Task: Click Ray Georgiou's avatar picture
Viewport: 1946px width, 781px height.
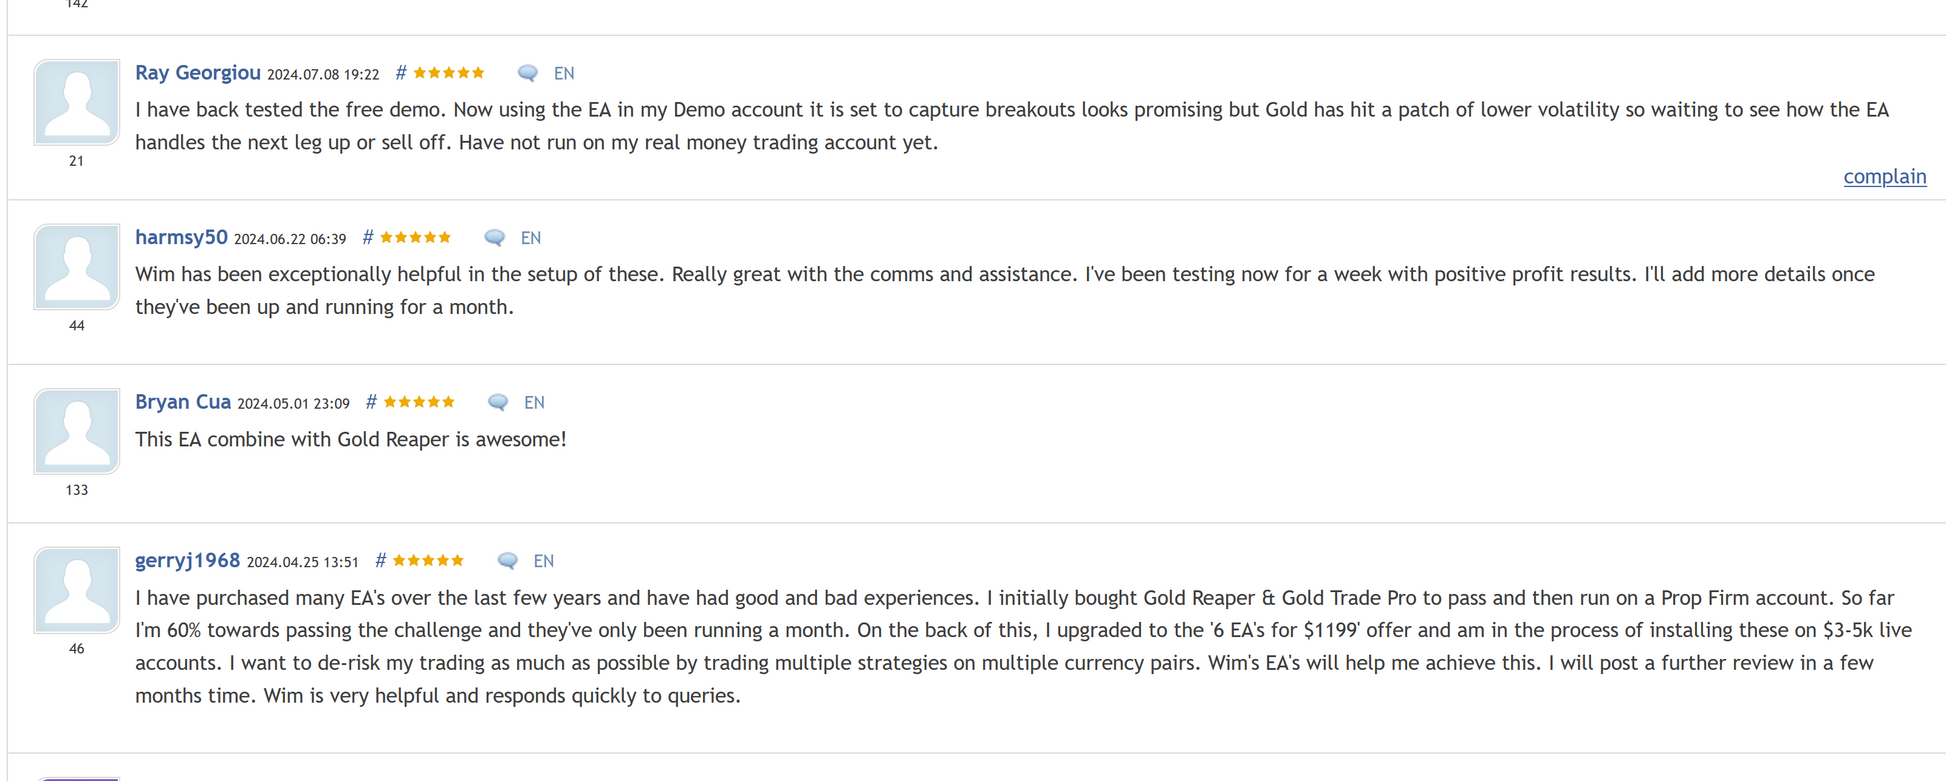Action: point(77,102)
